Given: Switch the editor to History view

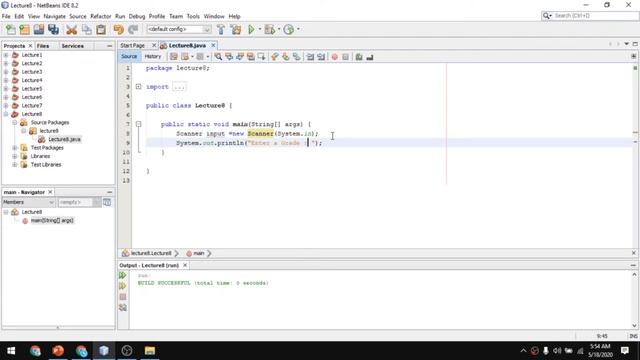Looking at the screenshot, I should coord(153,56).
